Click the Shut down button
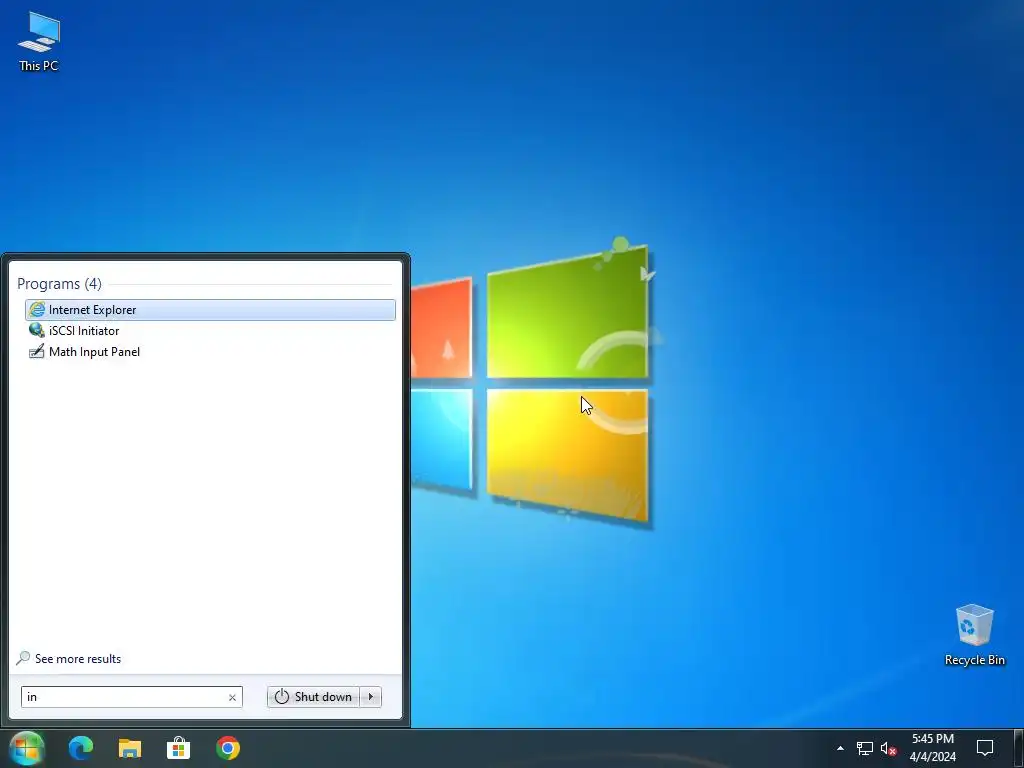This screenshot has width=1024, height=768. coord(313,697)
